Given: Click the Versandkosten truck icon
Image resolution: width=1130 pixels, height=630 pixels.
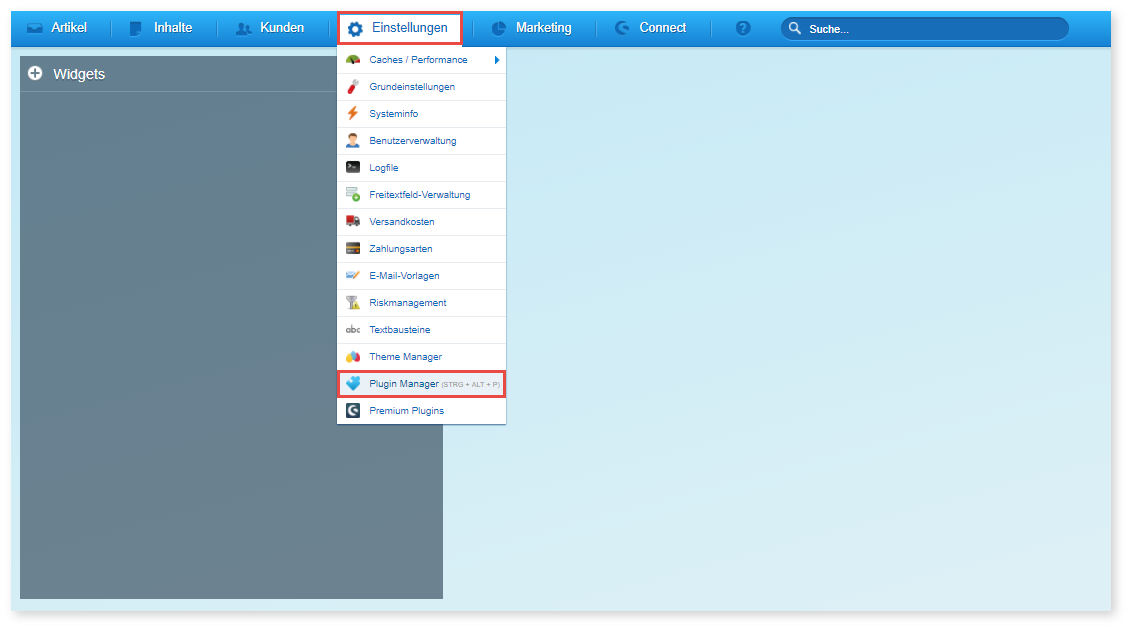Looking at the screenshot, I should pos(353,221).
